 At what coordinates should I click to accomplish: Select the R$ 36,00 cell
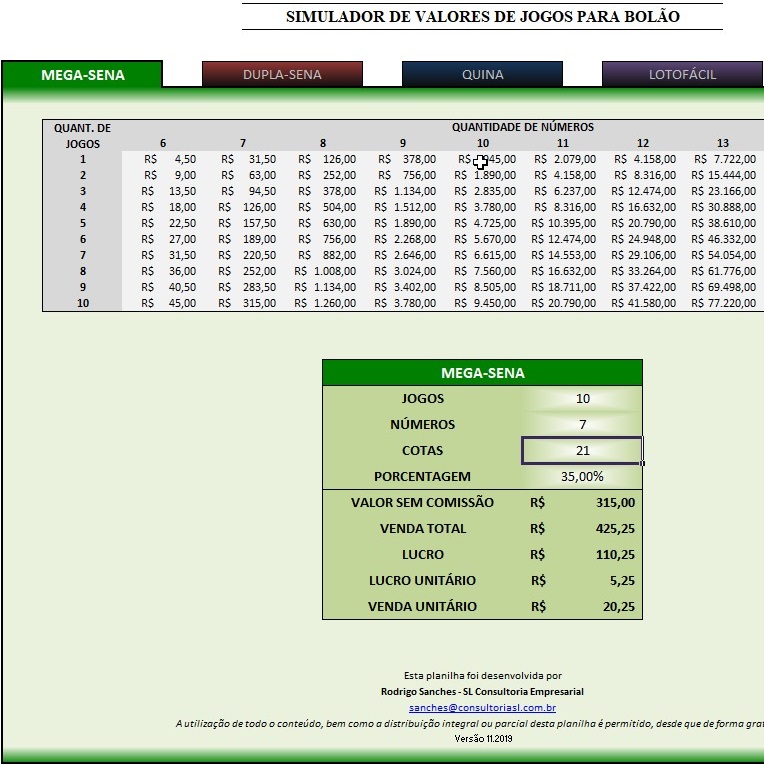[162, 271]
